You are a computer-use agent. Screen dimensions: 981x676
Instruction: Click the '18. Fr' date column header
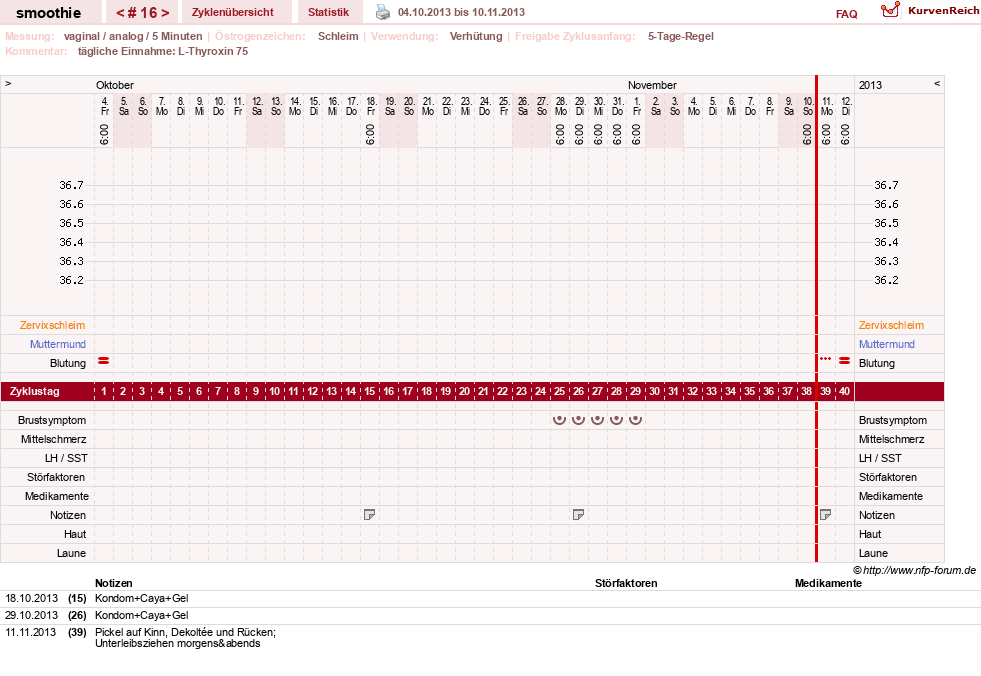pos(371,106)
